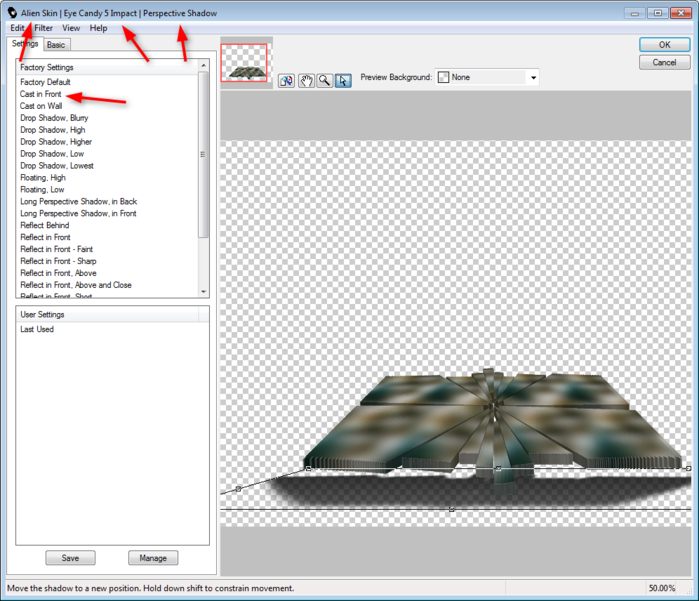This screenshot has height=601, width=699.
Task: Select the plain Reflect in Front preset
Action: point(45,237)
